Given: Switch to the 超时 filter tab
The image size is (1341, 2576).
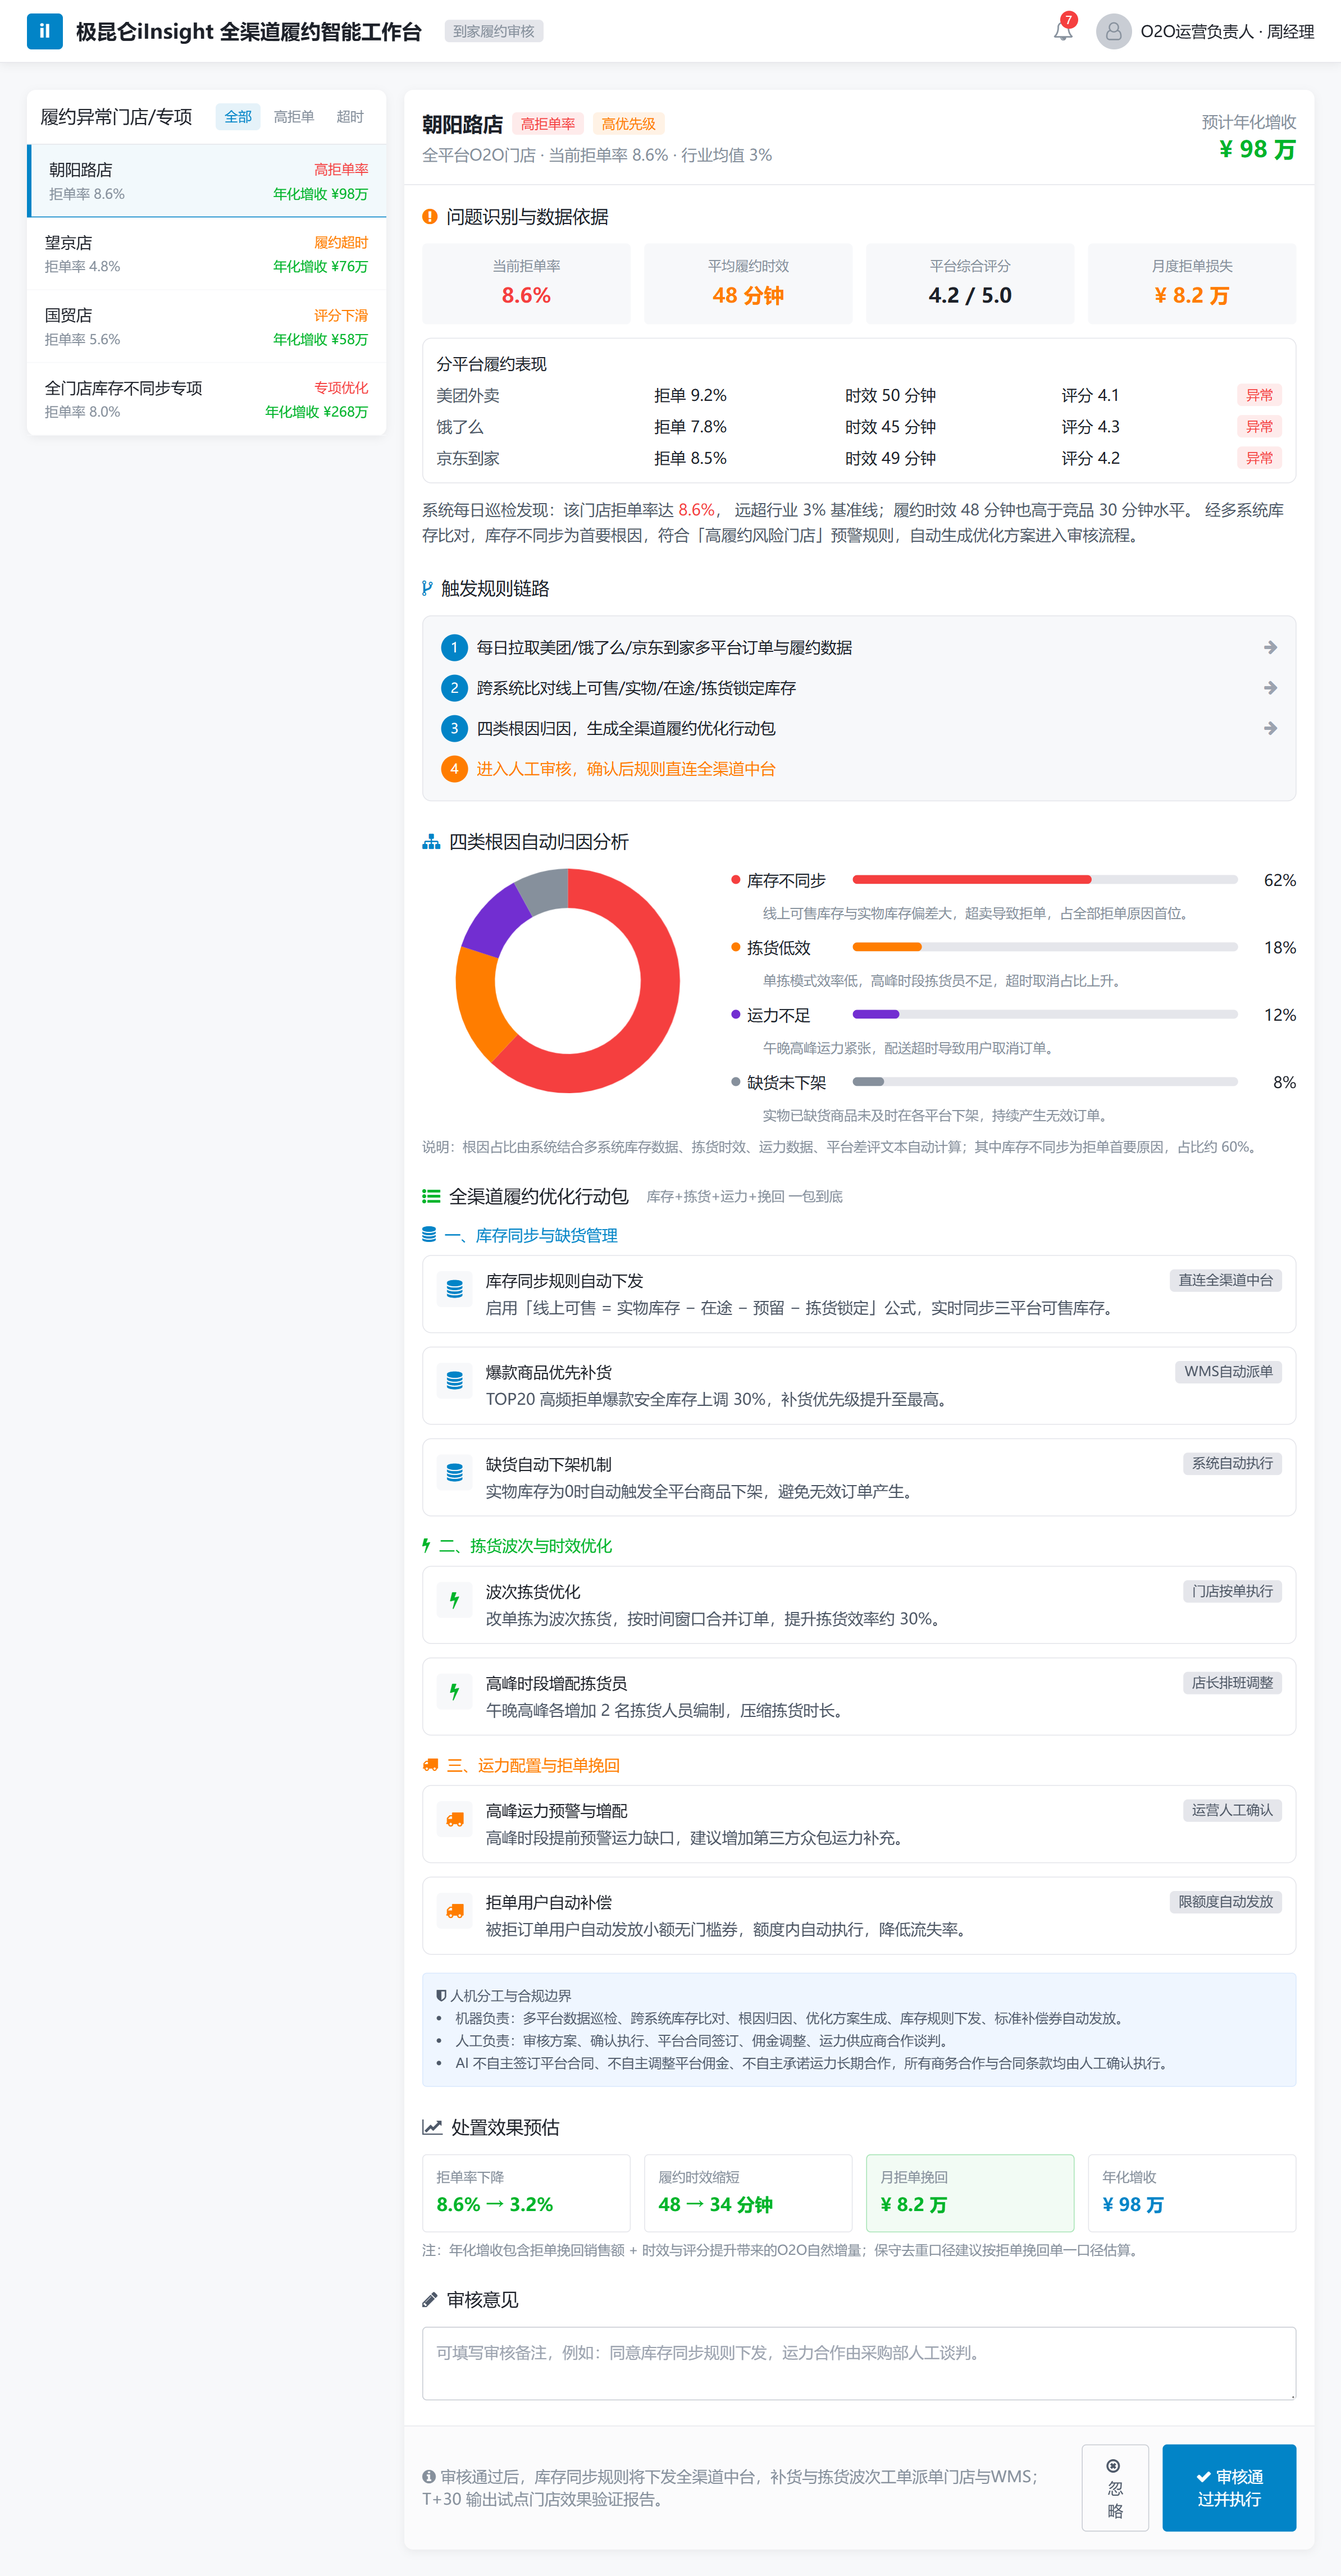Looking at the screenshot, I should click(350, 117).
